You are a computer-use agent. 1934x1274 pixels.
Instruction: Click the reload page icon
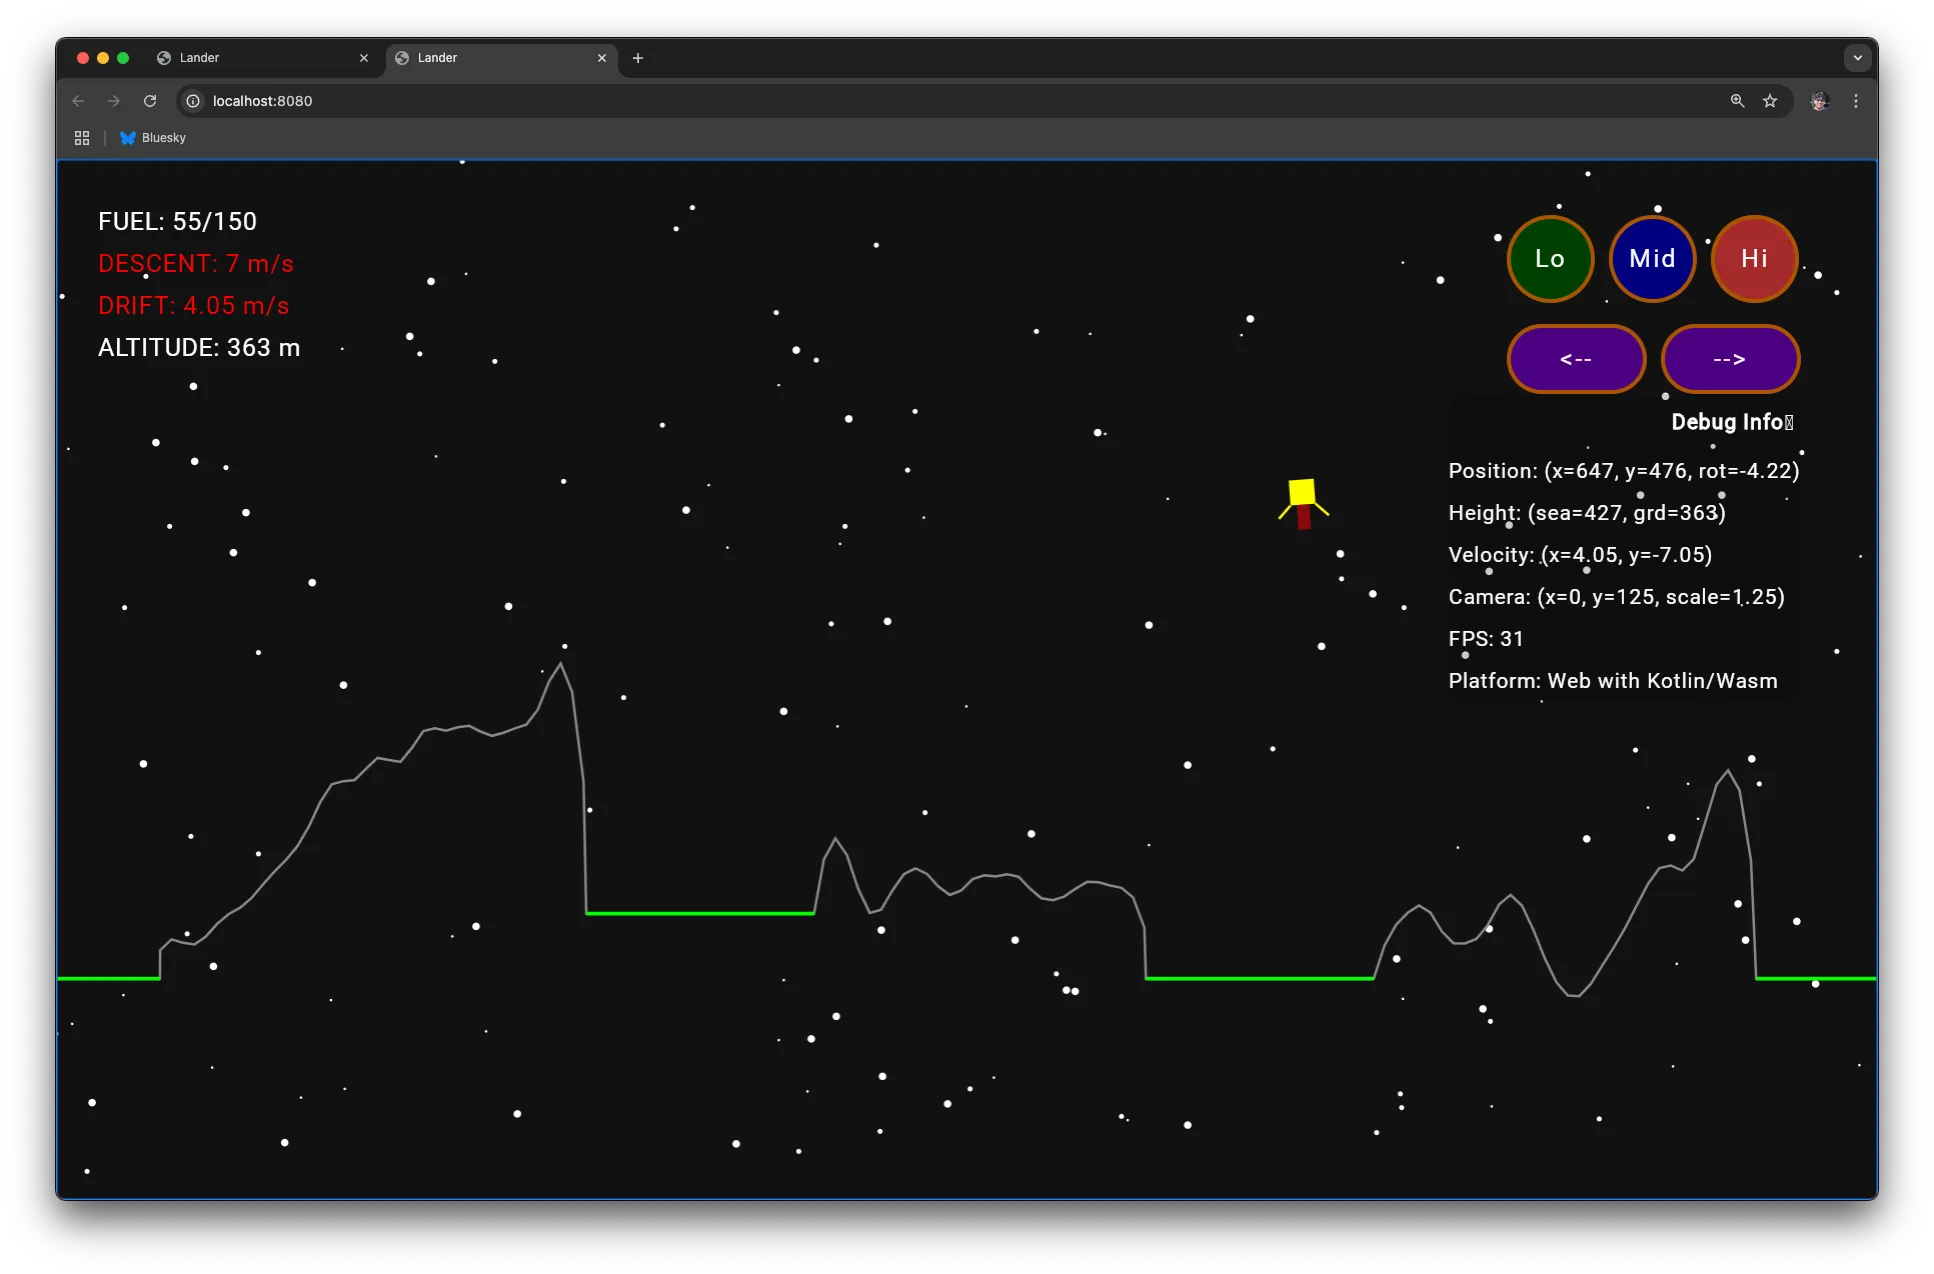pos(150,101)
